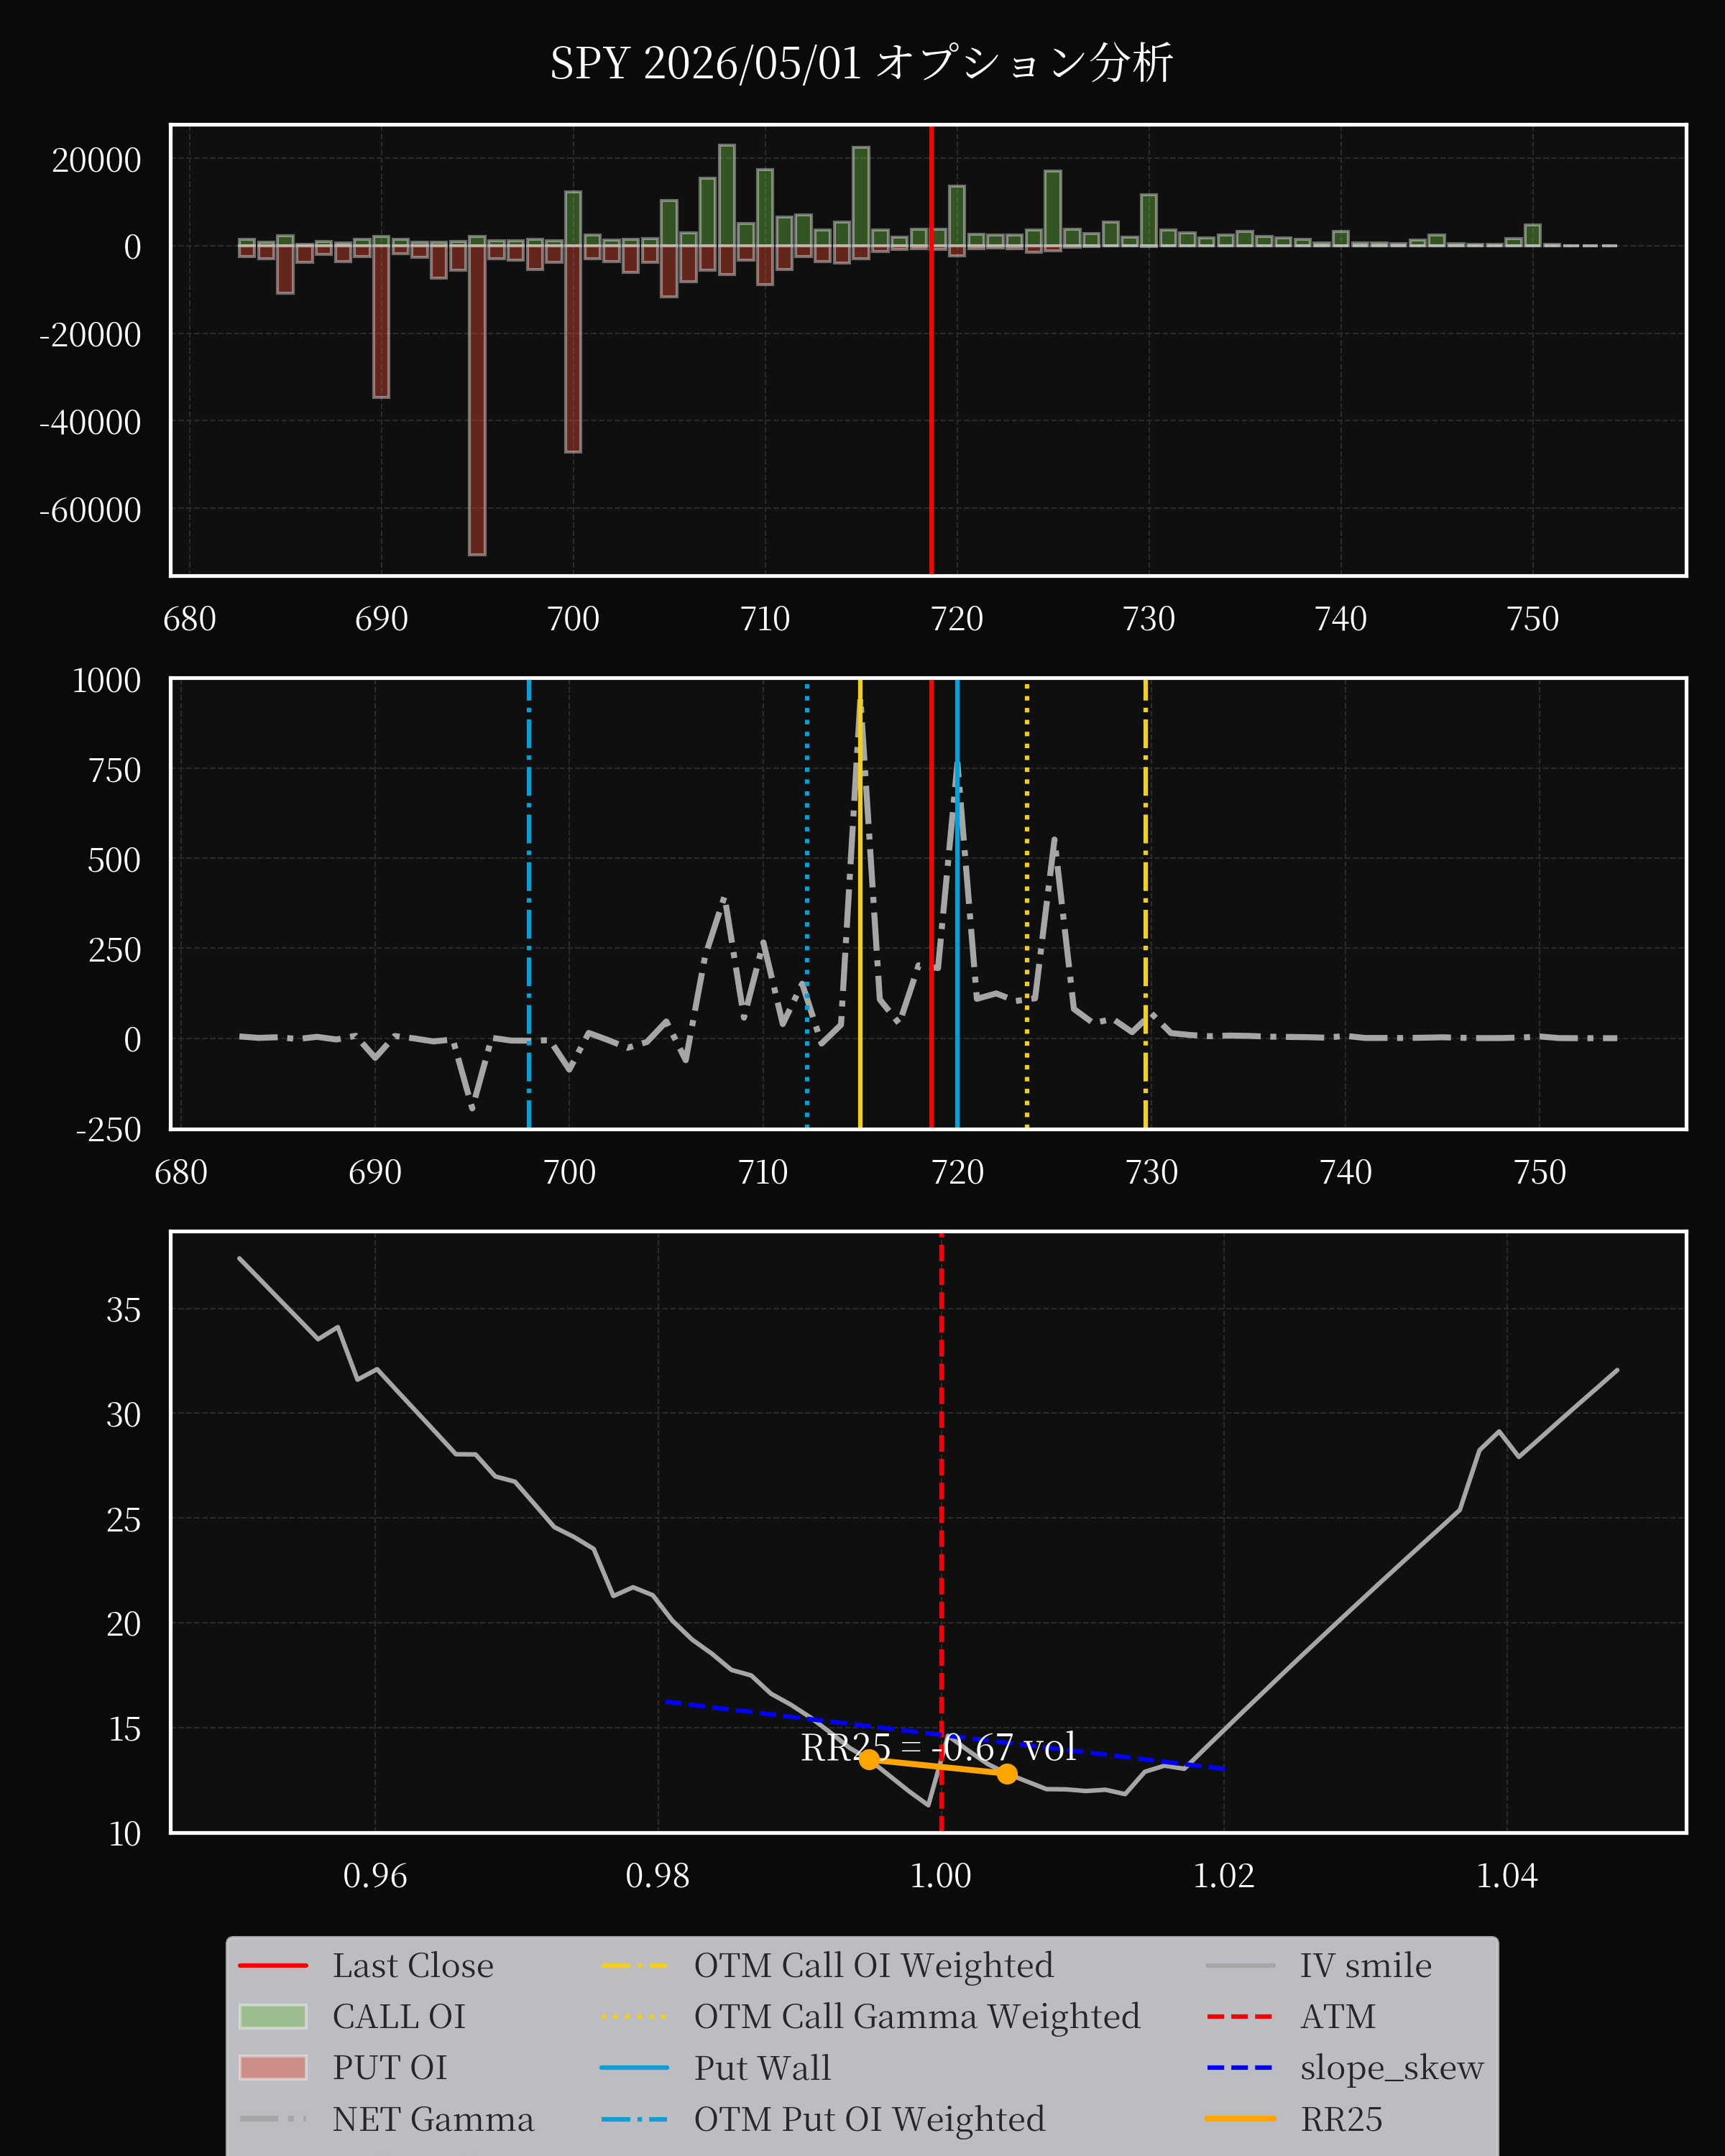This screenshot has height=2156, width=1725.
Task: Click the right orange RR25 marker dot
Action: click(x=1007, y=1773)
